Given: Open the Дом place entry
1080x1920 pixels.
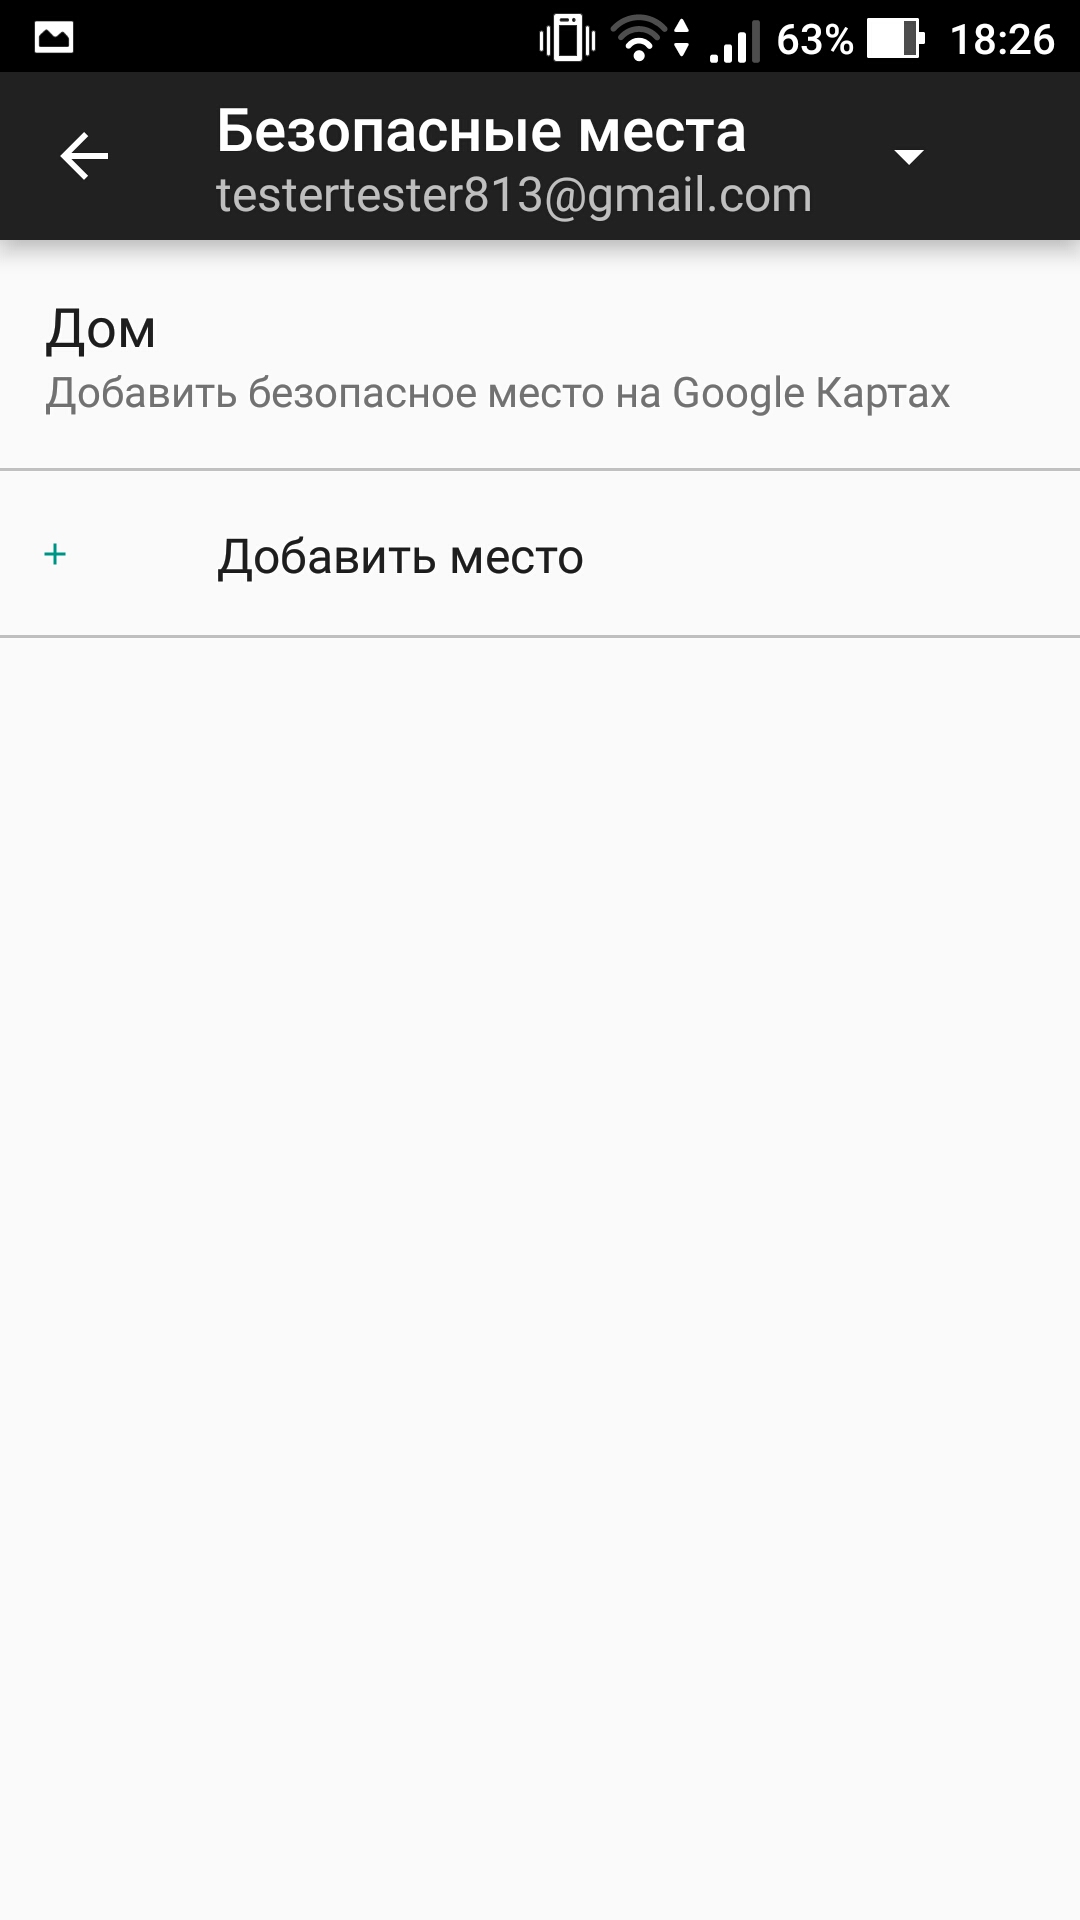Looking at the screenshot, I should pyautogui.click(x=540, y=355).
